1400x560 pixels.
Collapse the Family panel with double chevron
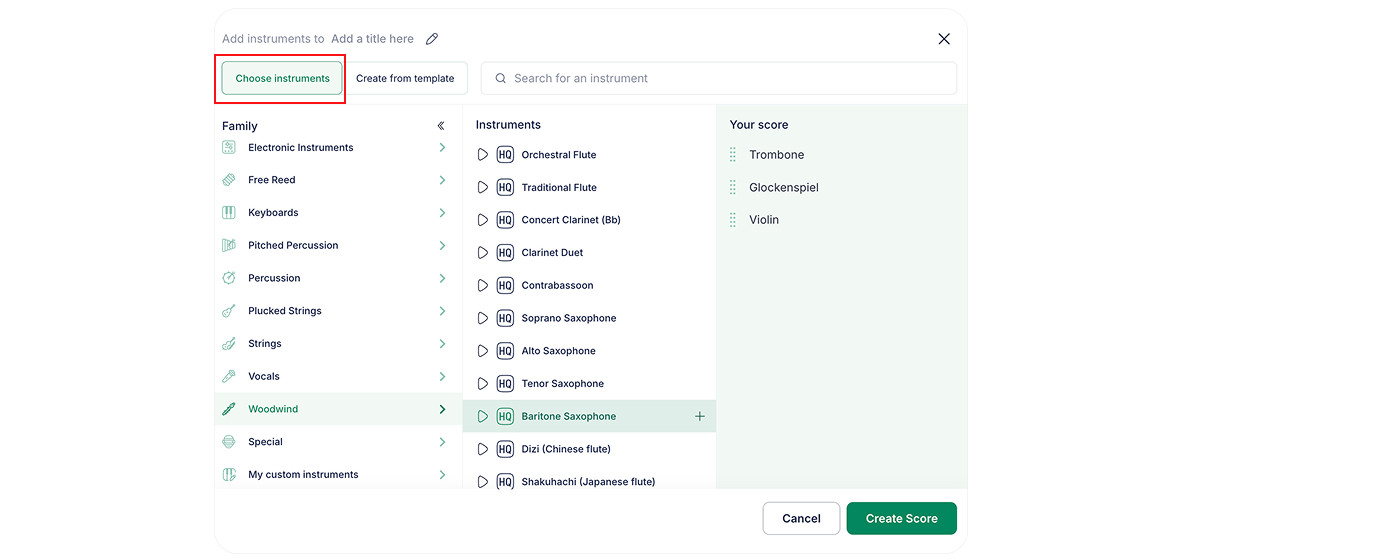[x=441, y=126]
